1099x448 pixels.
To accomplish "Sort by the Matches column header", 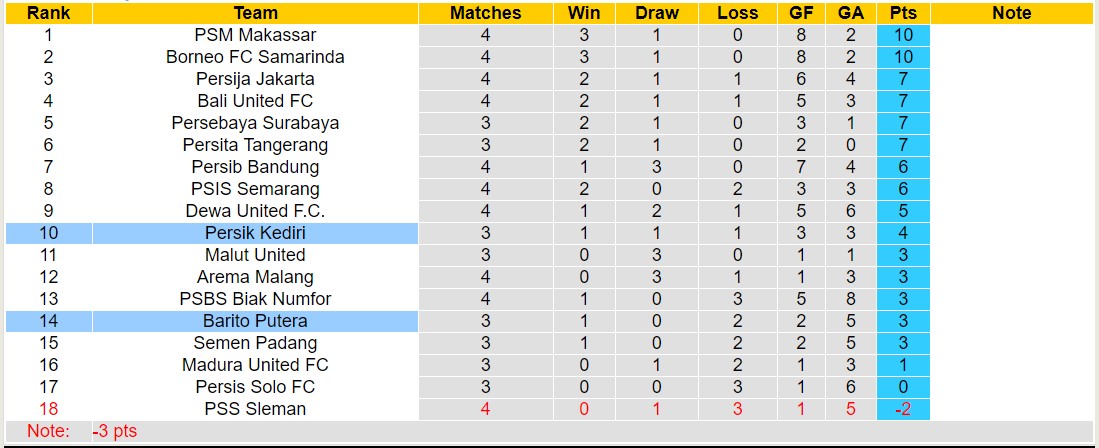I will [x=485, y=13].
